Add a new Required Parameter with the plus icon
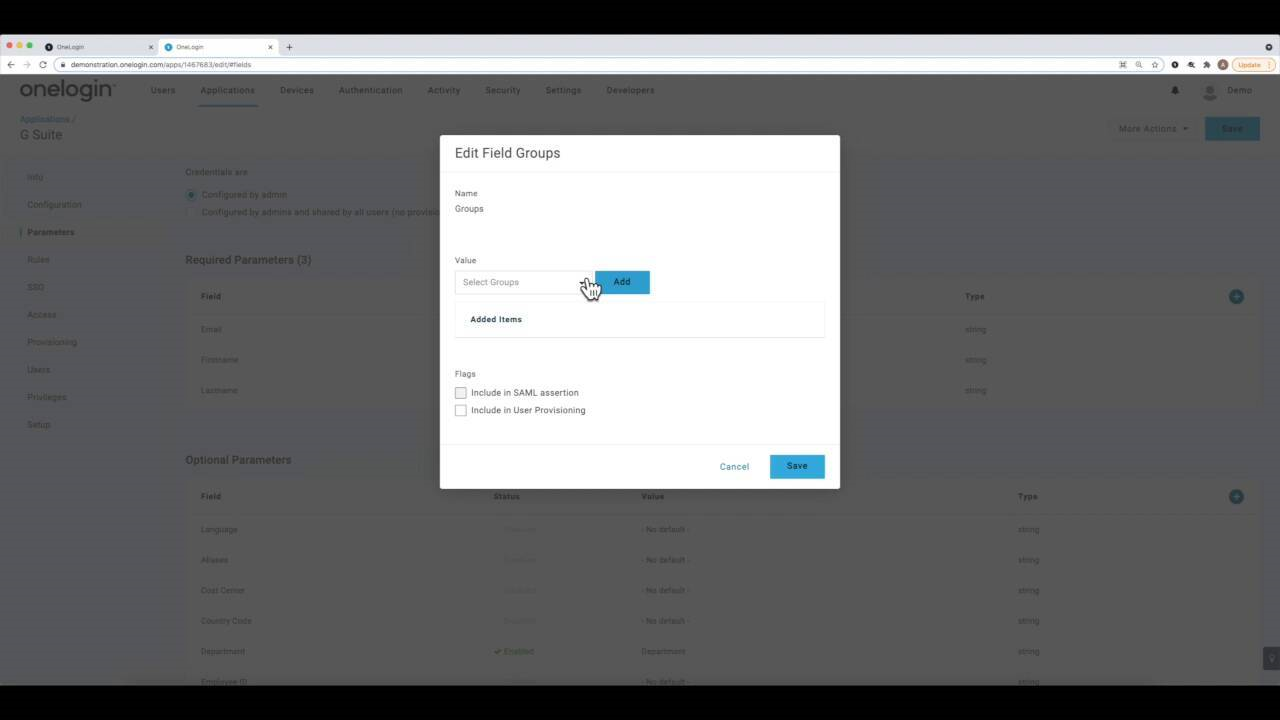This screenshot has height=720, width=1280. 1236,296
